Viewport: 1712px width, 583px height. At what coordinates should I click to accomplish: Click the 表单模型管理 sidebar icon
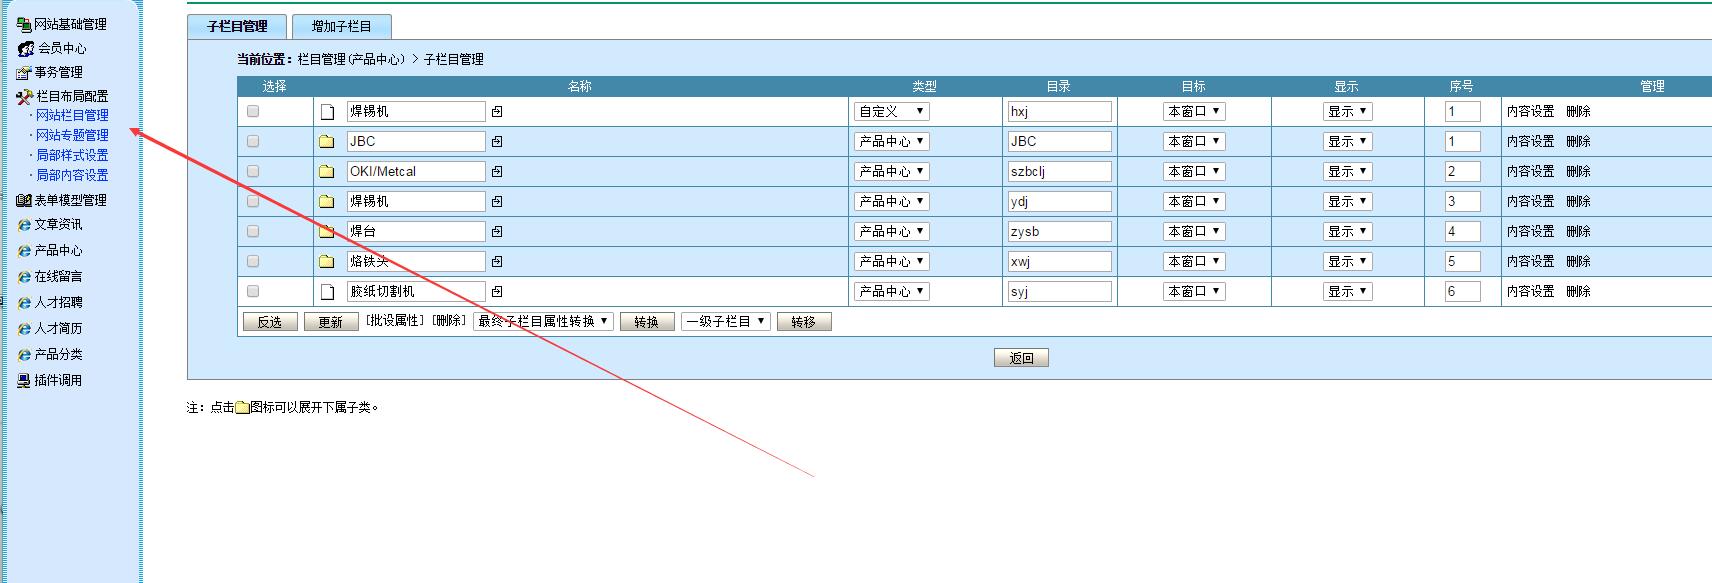pyautogui.click(x=24, y=200)
